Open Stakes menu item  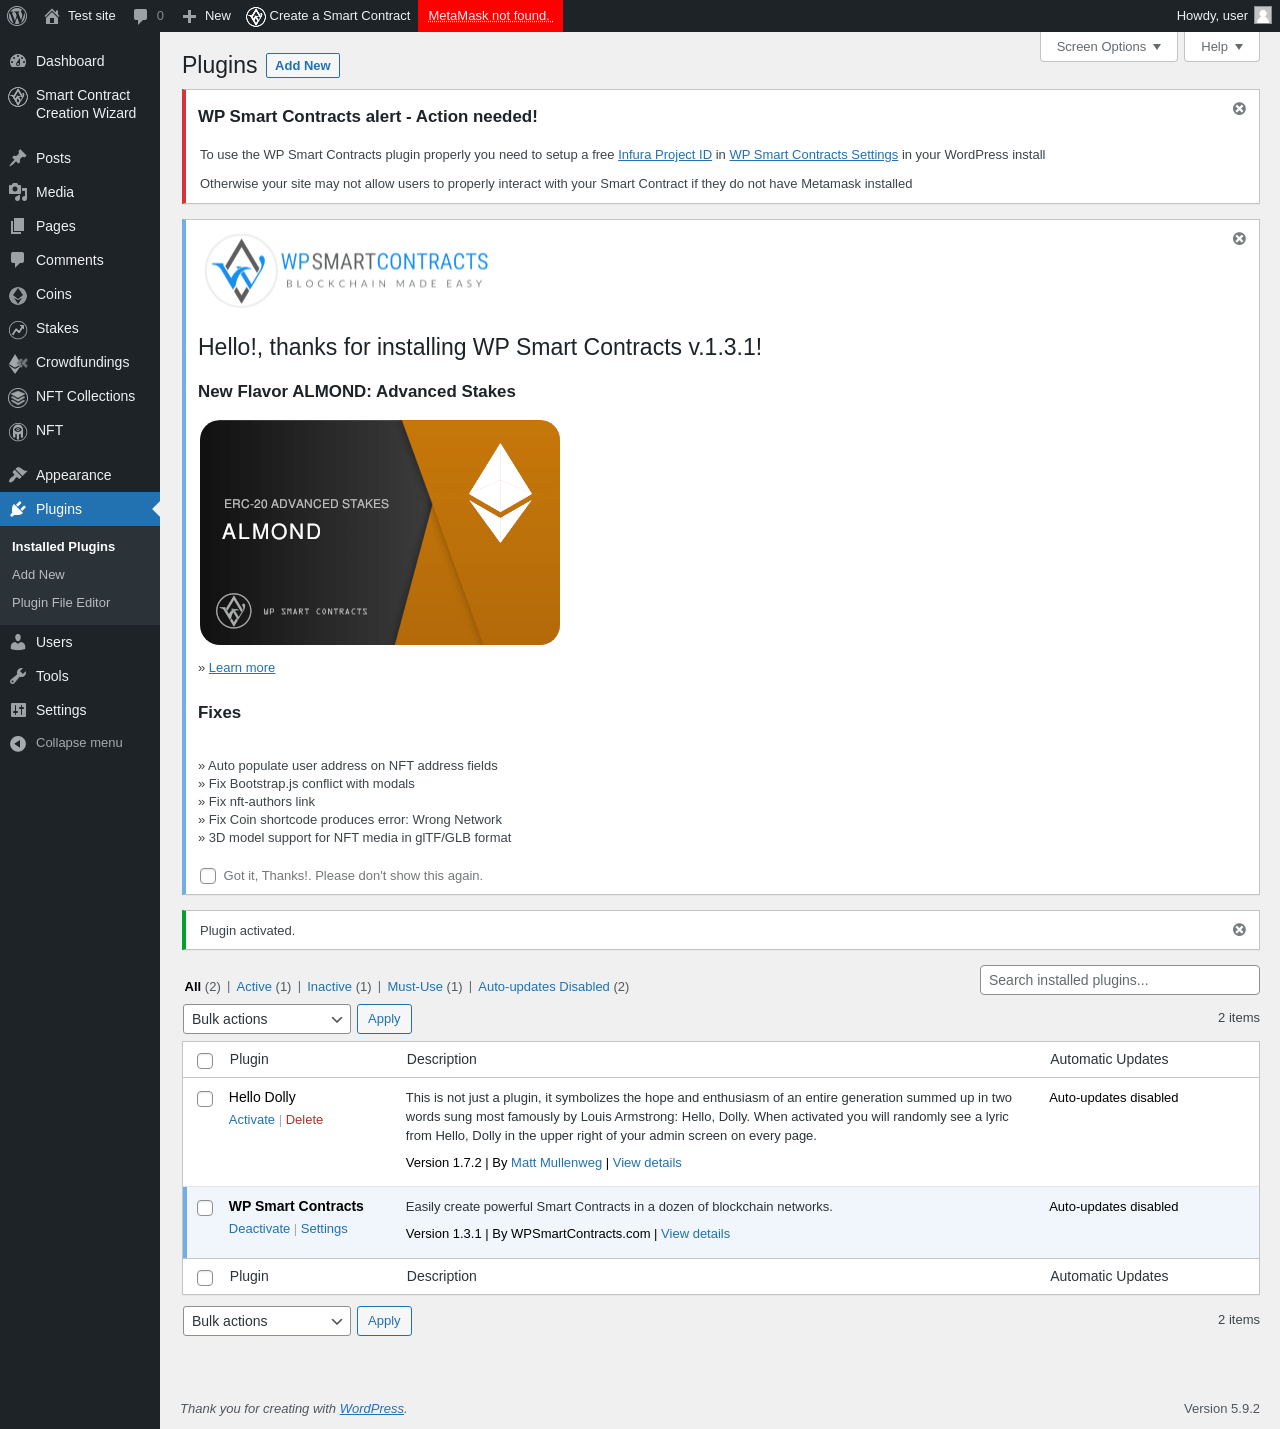(x=80, y=328)
